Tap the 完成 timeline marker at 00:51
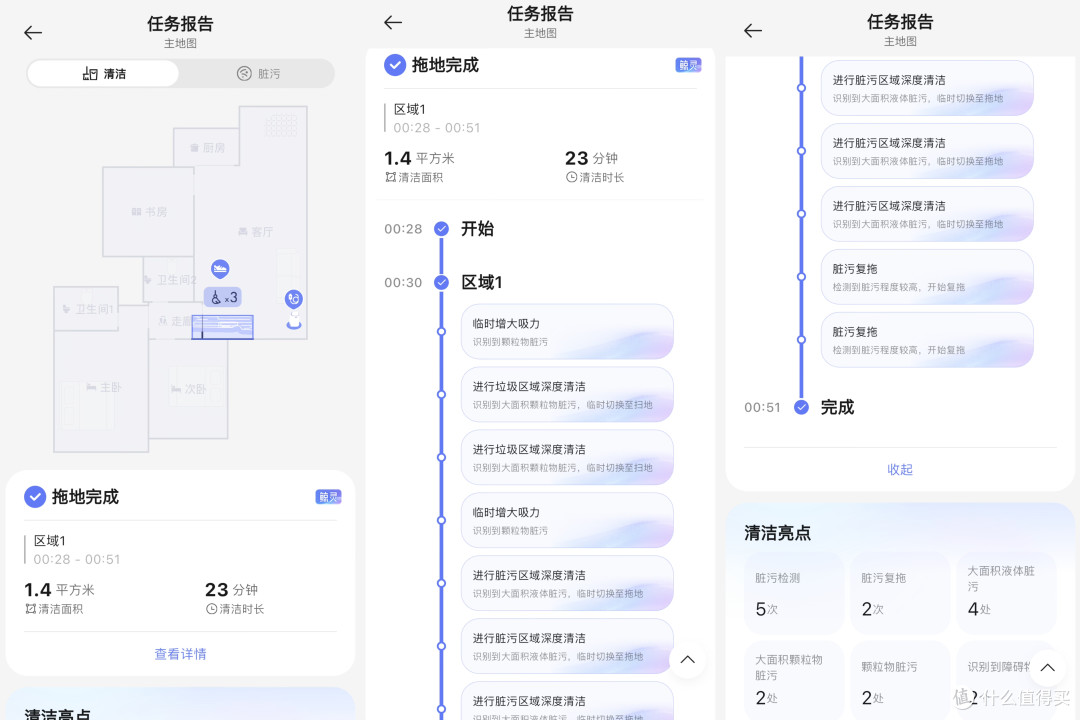 pos(801,407)
